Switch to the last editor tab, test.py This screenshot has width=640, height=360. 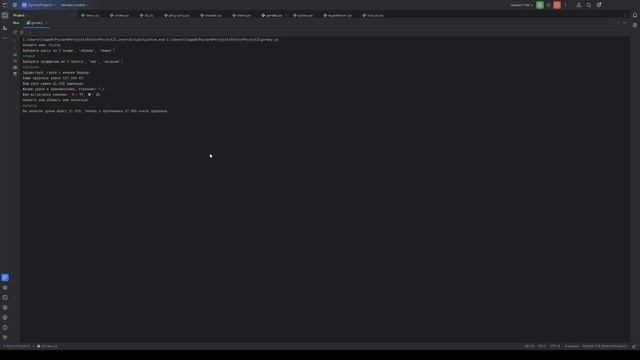(373, 16)
